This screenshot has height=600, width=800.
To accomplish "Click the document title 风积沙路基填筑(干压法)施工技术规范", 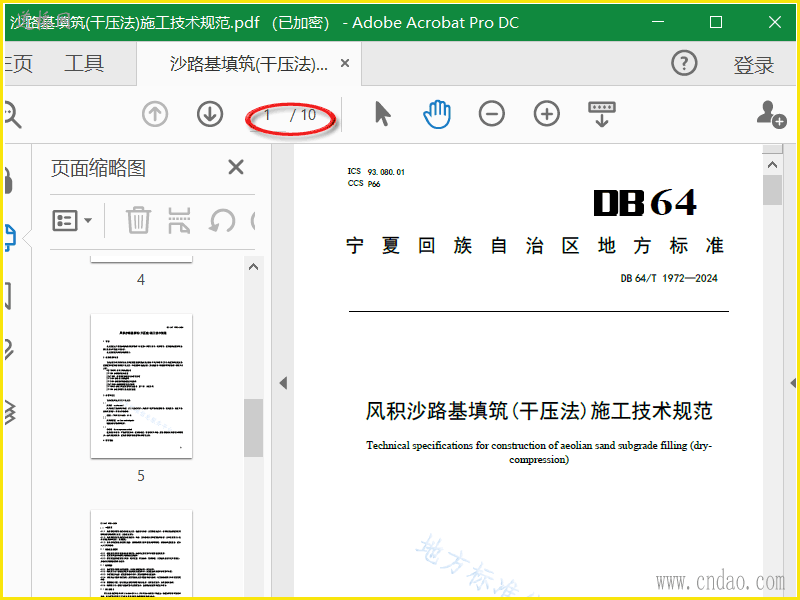I will click(x=539, y=411).
